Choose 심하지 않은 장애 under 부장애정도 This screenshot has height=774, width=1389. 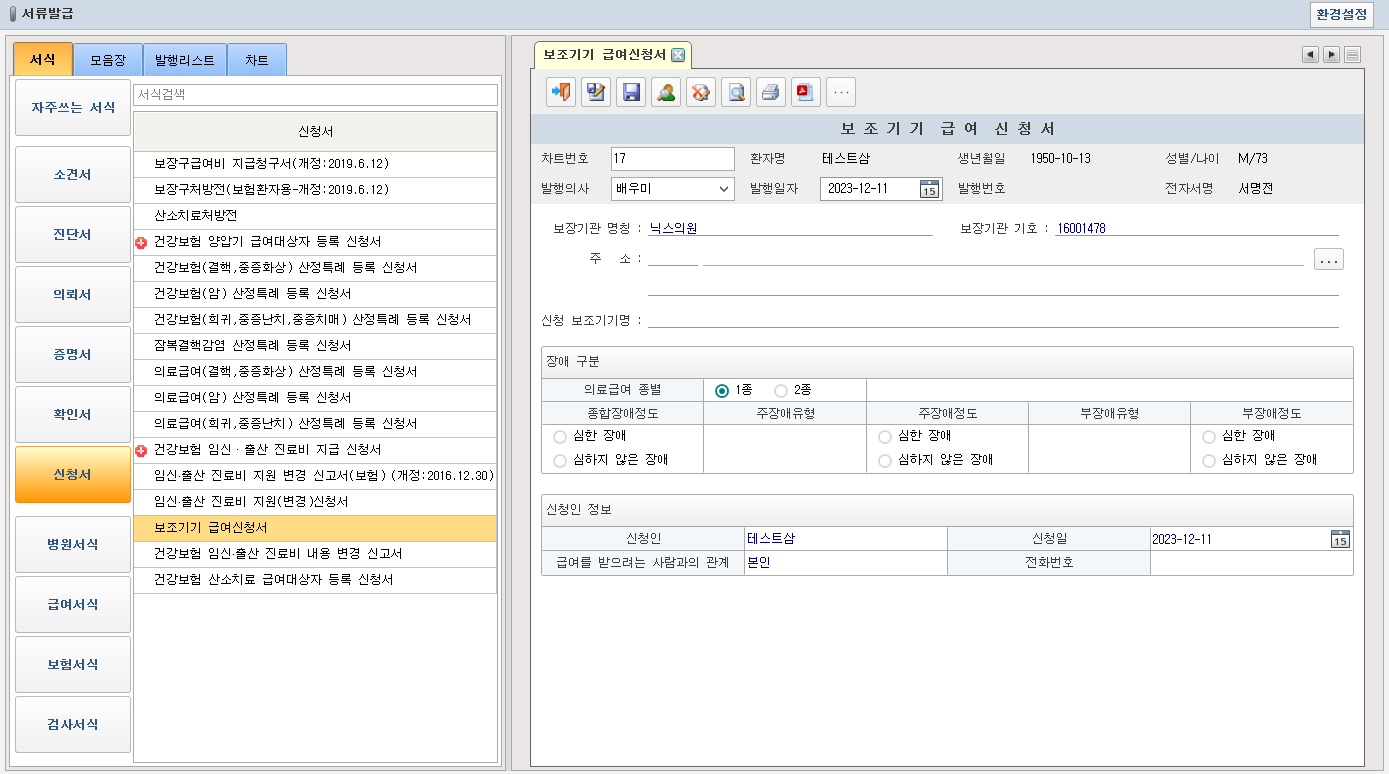coord(1209,460)
